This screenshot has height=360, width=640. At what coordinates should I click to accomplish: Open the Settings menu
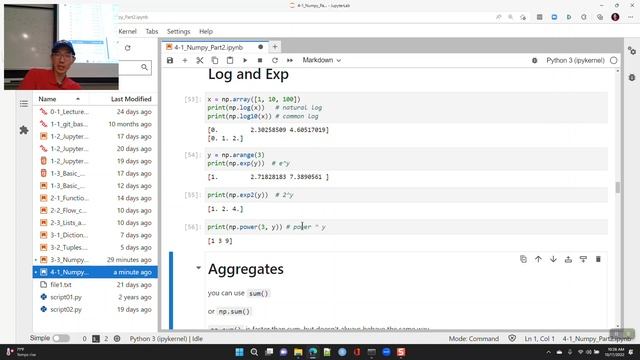178,31
